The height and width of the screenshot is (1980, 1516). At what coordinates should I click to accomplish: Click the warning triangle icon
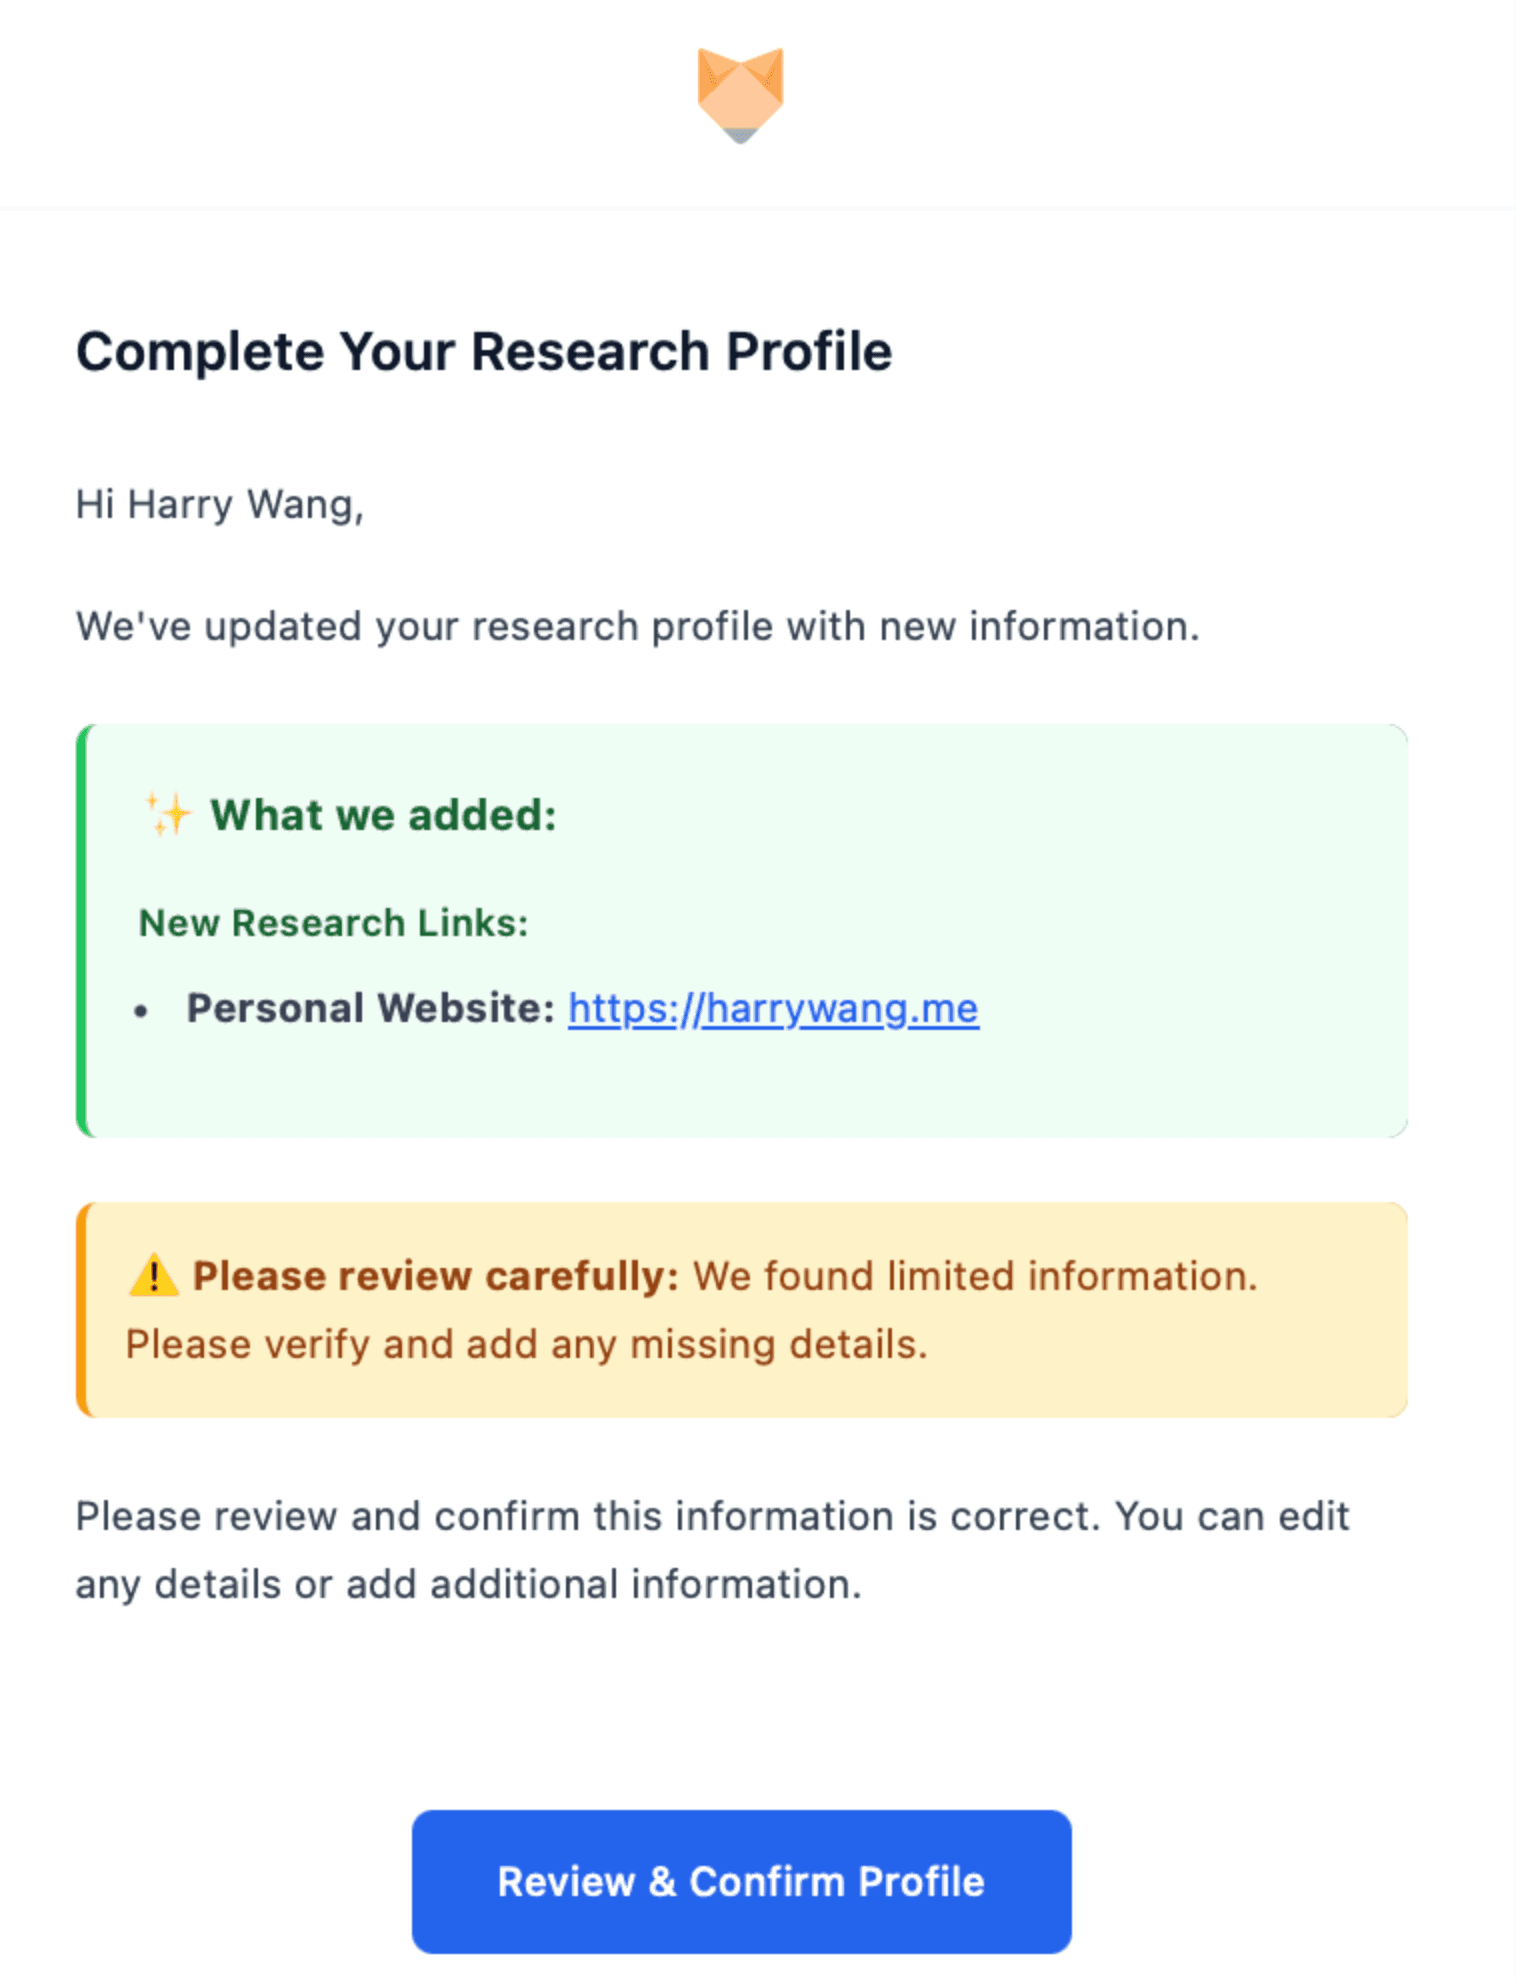point(155,1275)
